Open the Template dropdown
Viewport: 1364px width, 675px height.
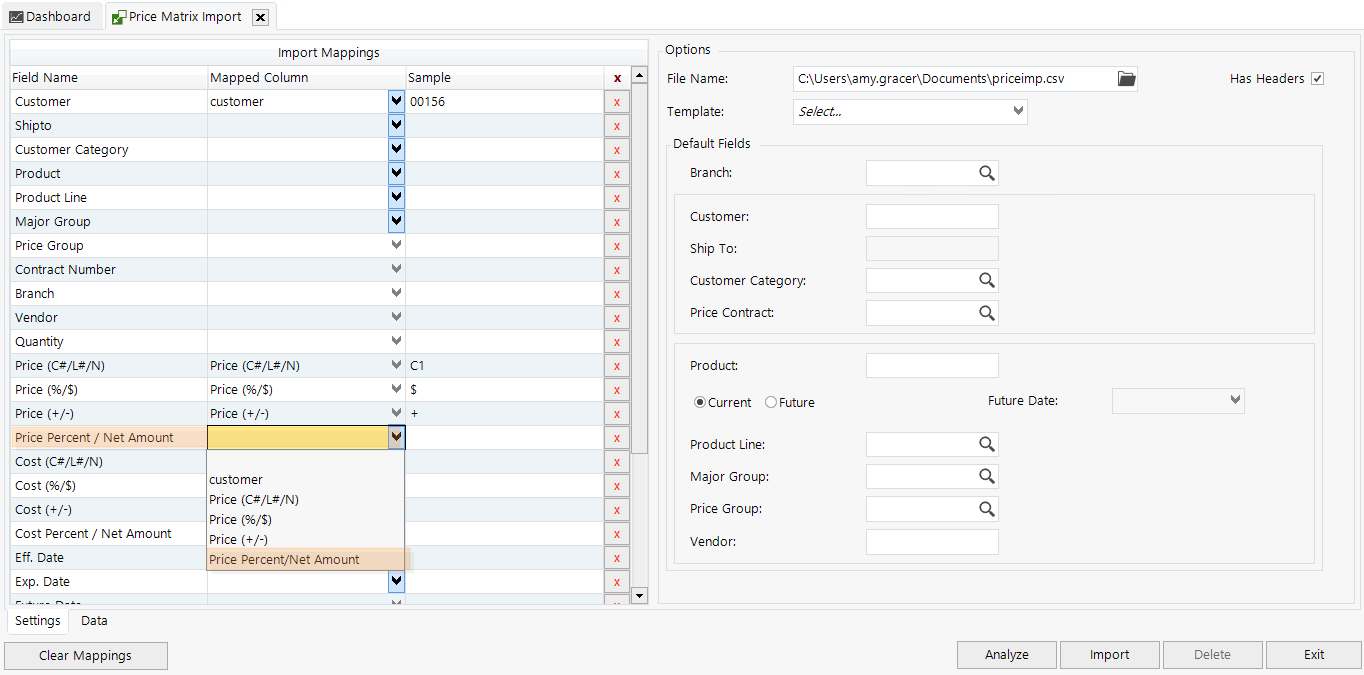(x=1017, y=111)
